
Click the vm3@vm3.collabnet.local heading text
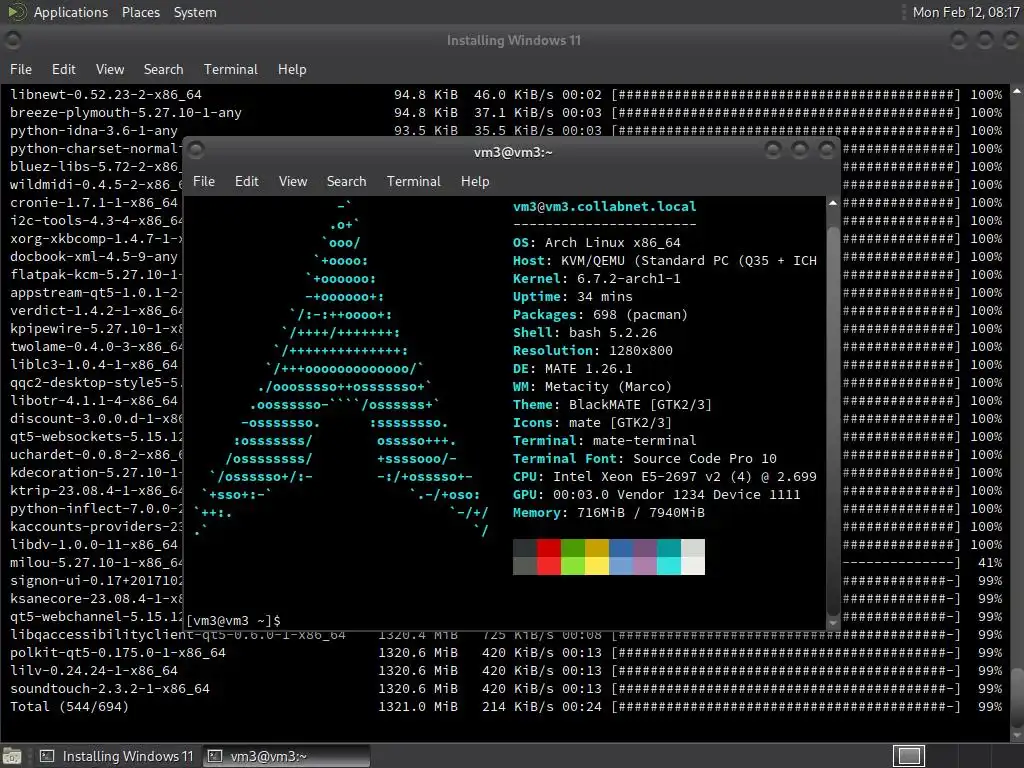pos(604,206)
